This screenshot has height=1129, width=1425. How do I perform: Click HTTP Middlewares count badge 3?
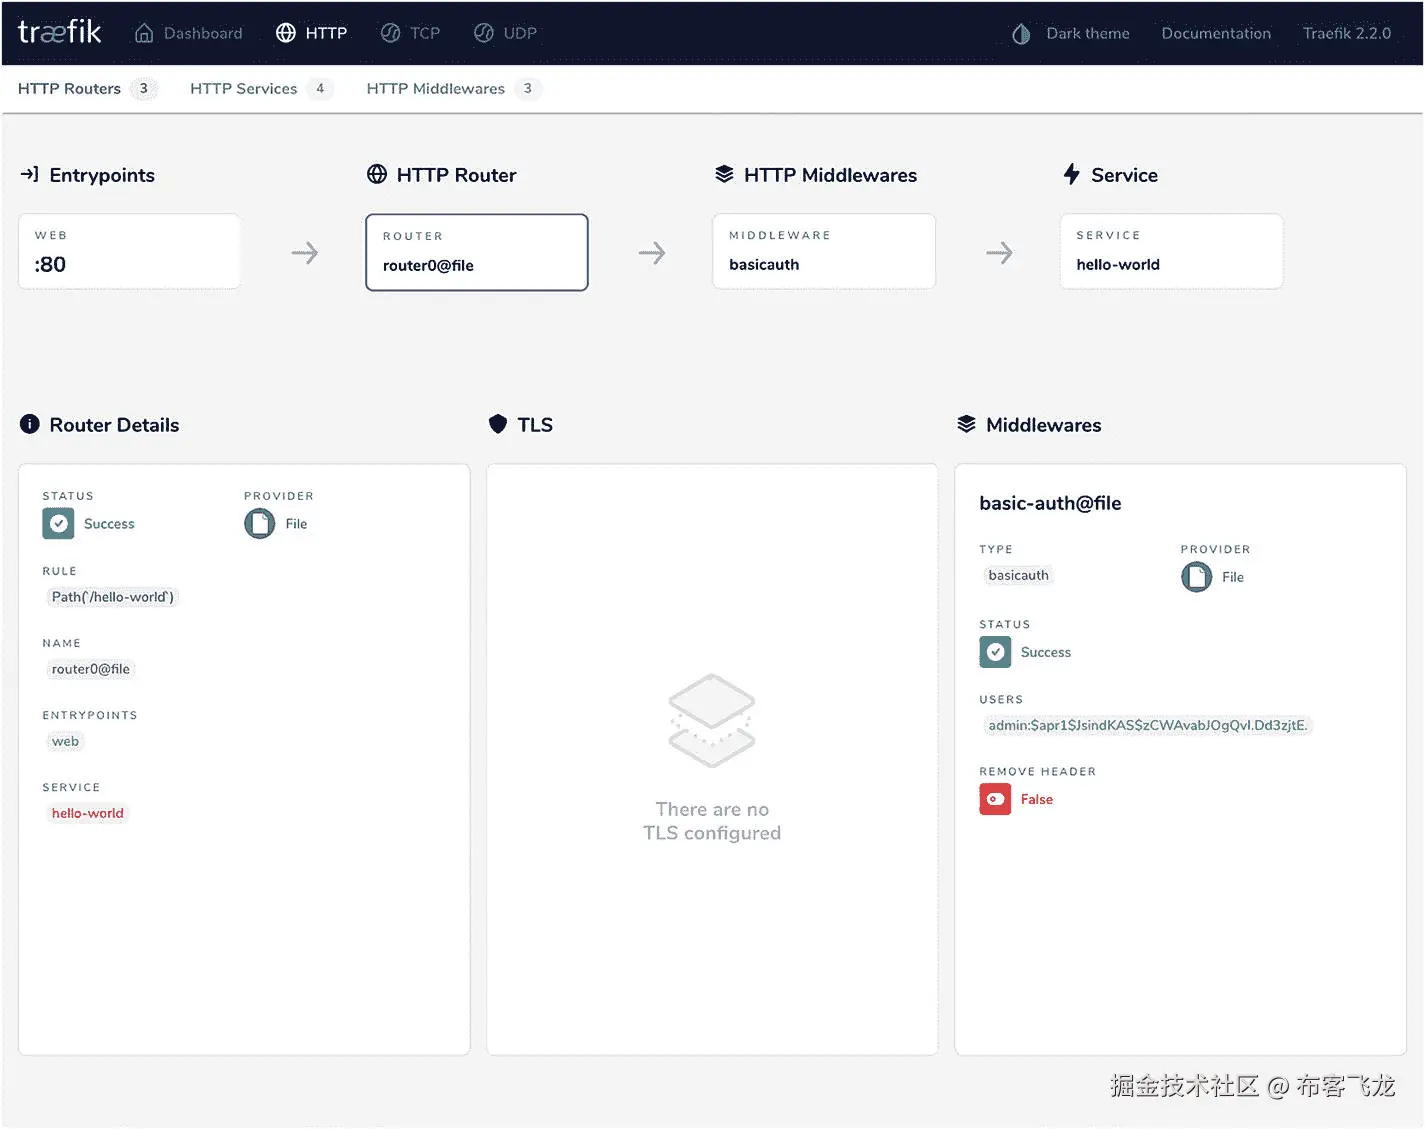coord(528,88)
